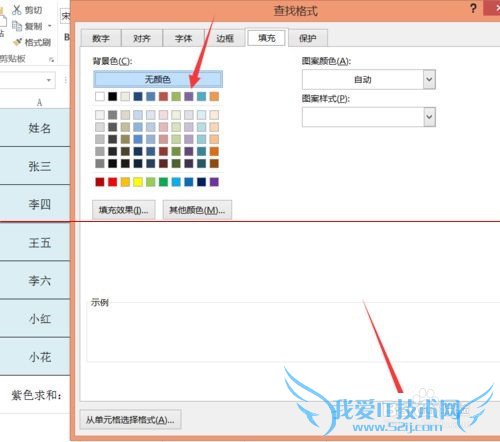The width and height of the screenshot is (500, 442).
Task: Choose standard purple swatch in bottom row
Action: click(214, 182)
